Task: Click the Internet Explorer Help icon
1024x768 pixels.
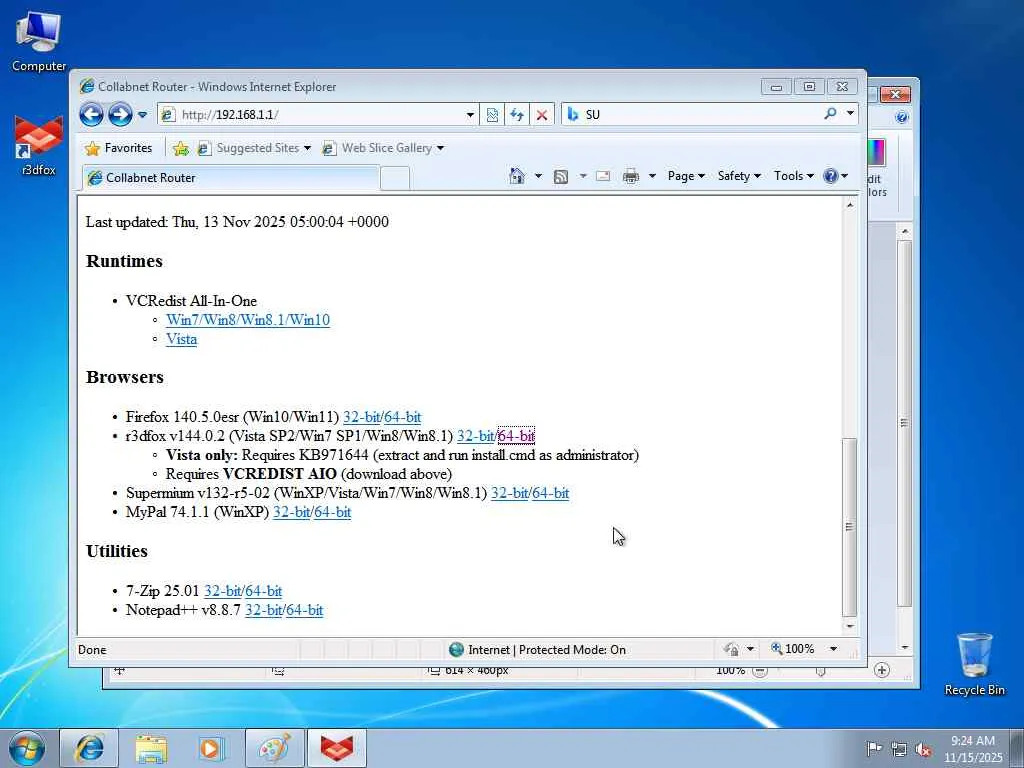Action: click(831, 176)
